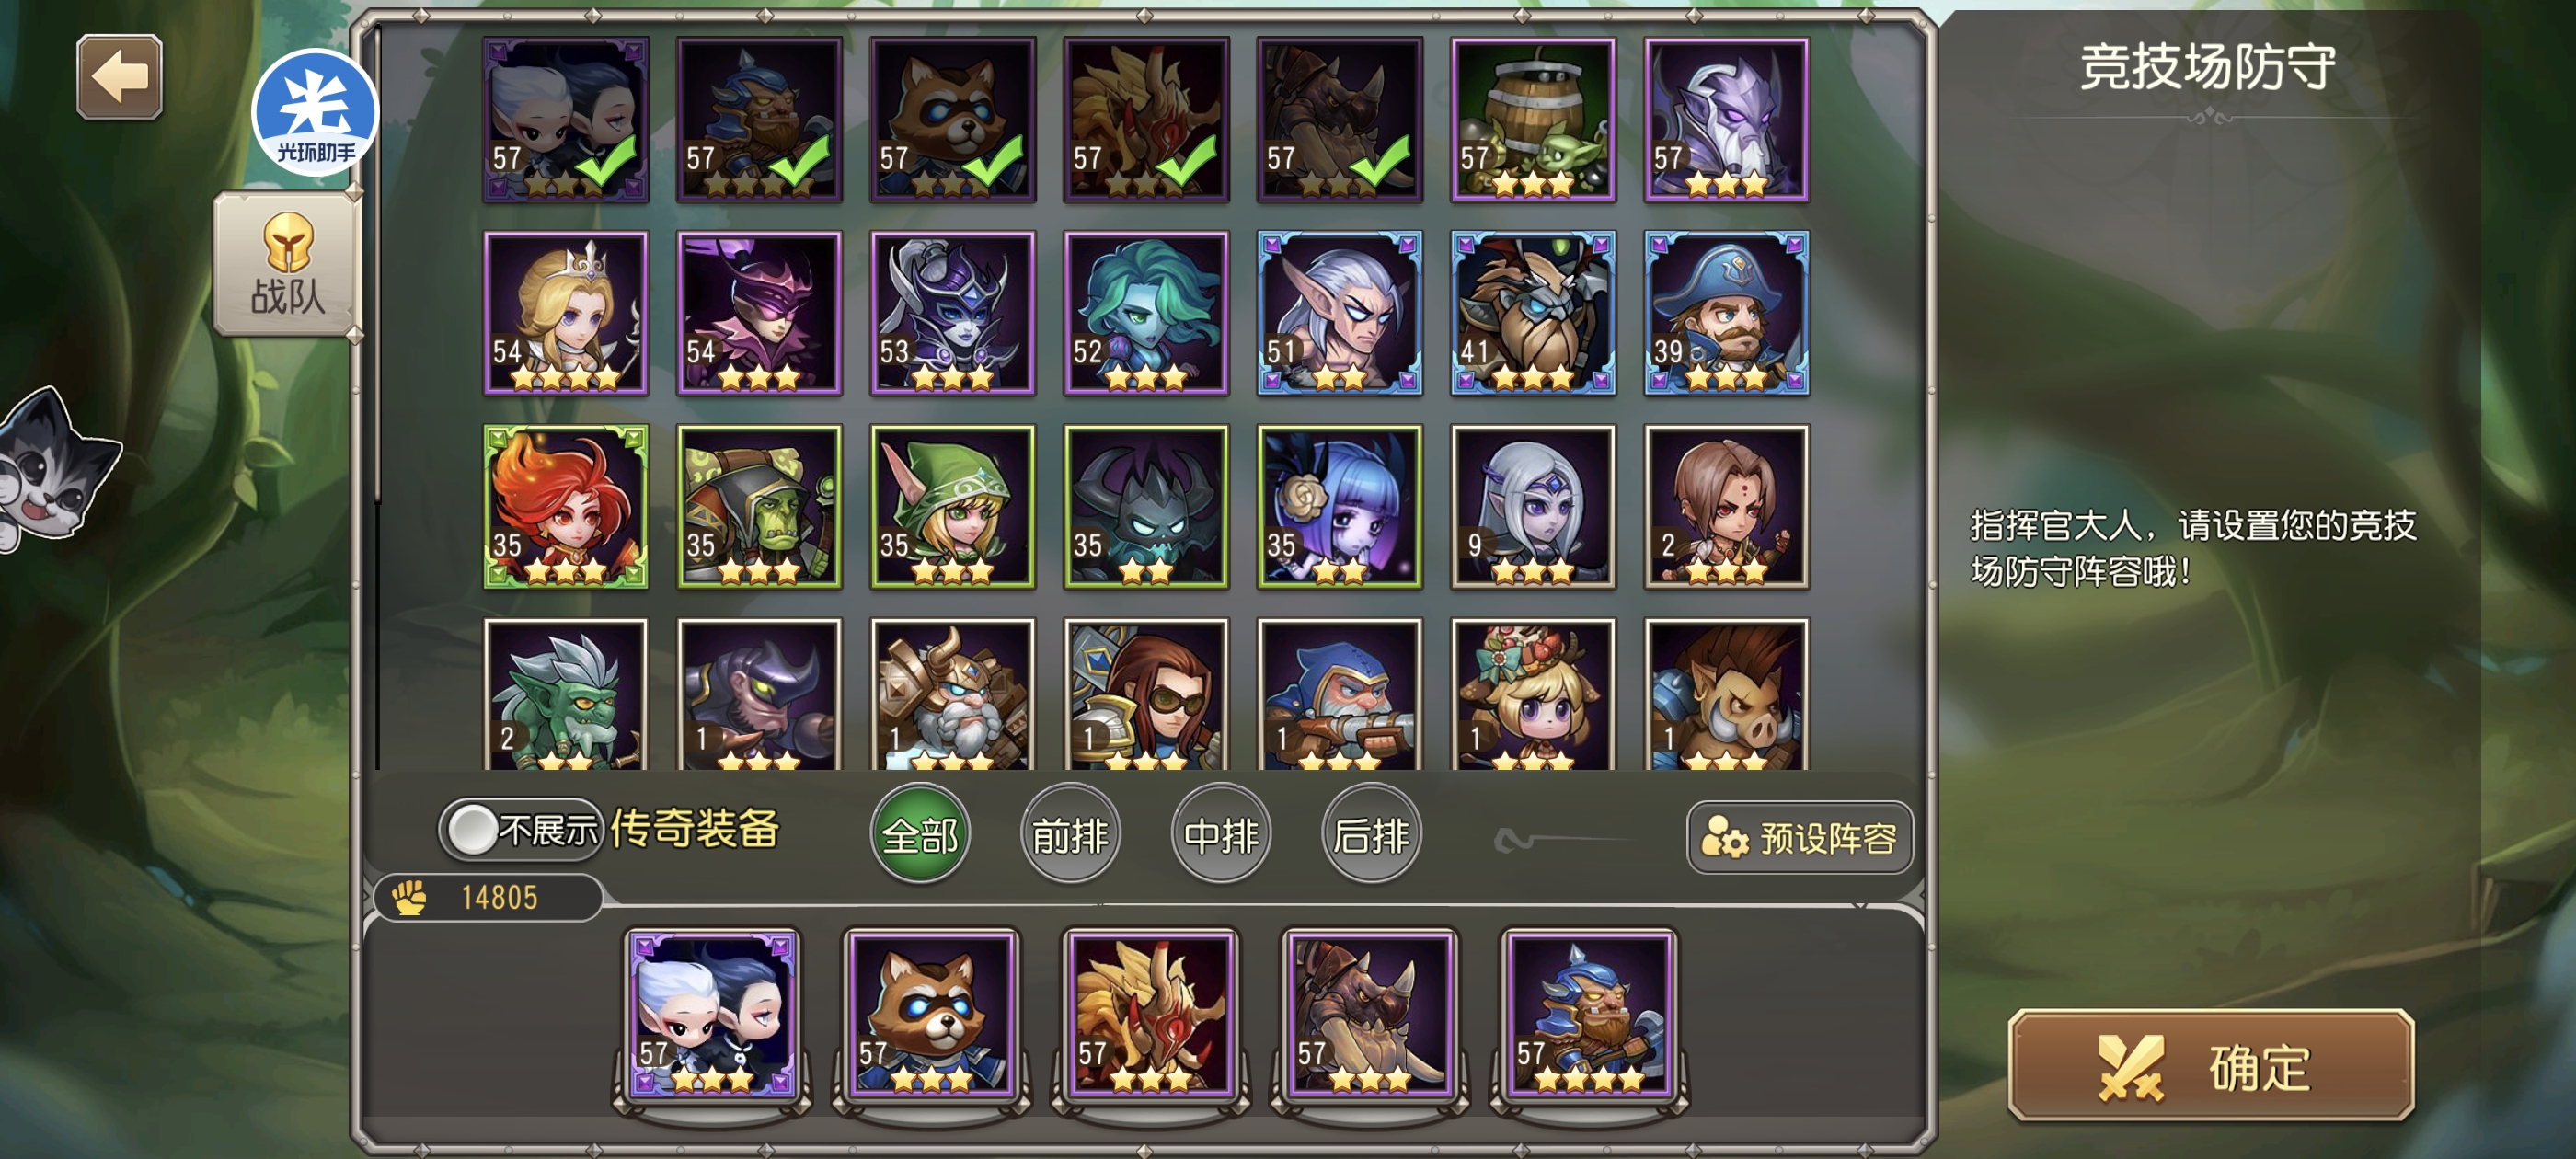This screenshot has height=1159, width=2576.
Task: Remove the blue armored dwarf from lineup
Action: tap(1589, 1014)
